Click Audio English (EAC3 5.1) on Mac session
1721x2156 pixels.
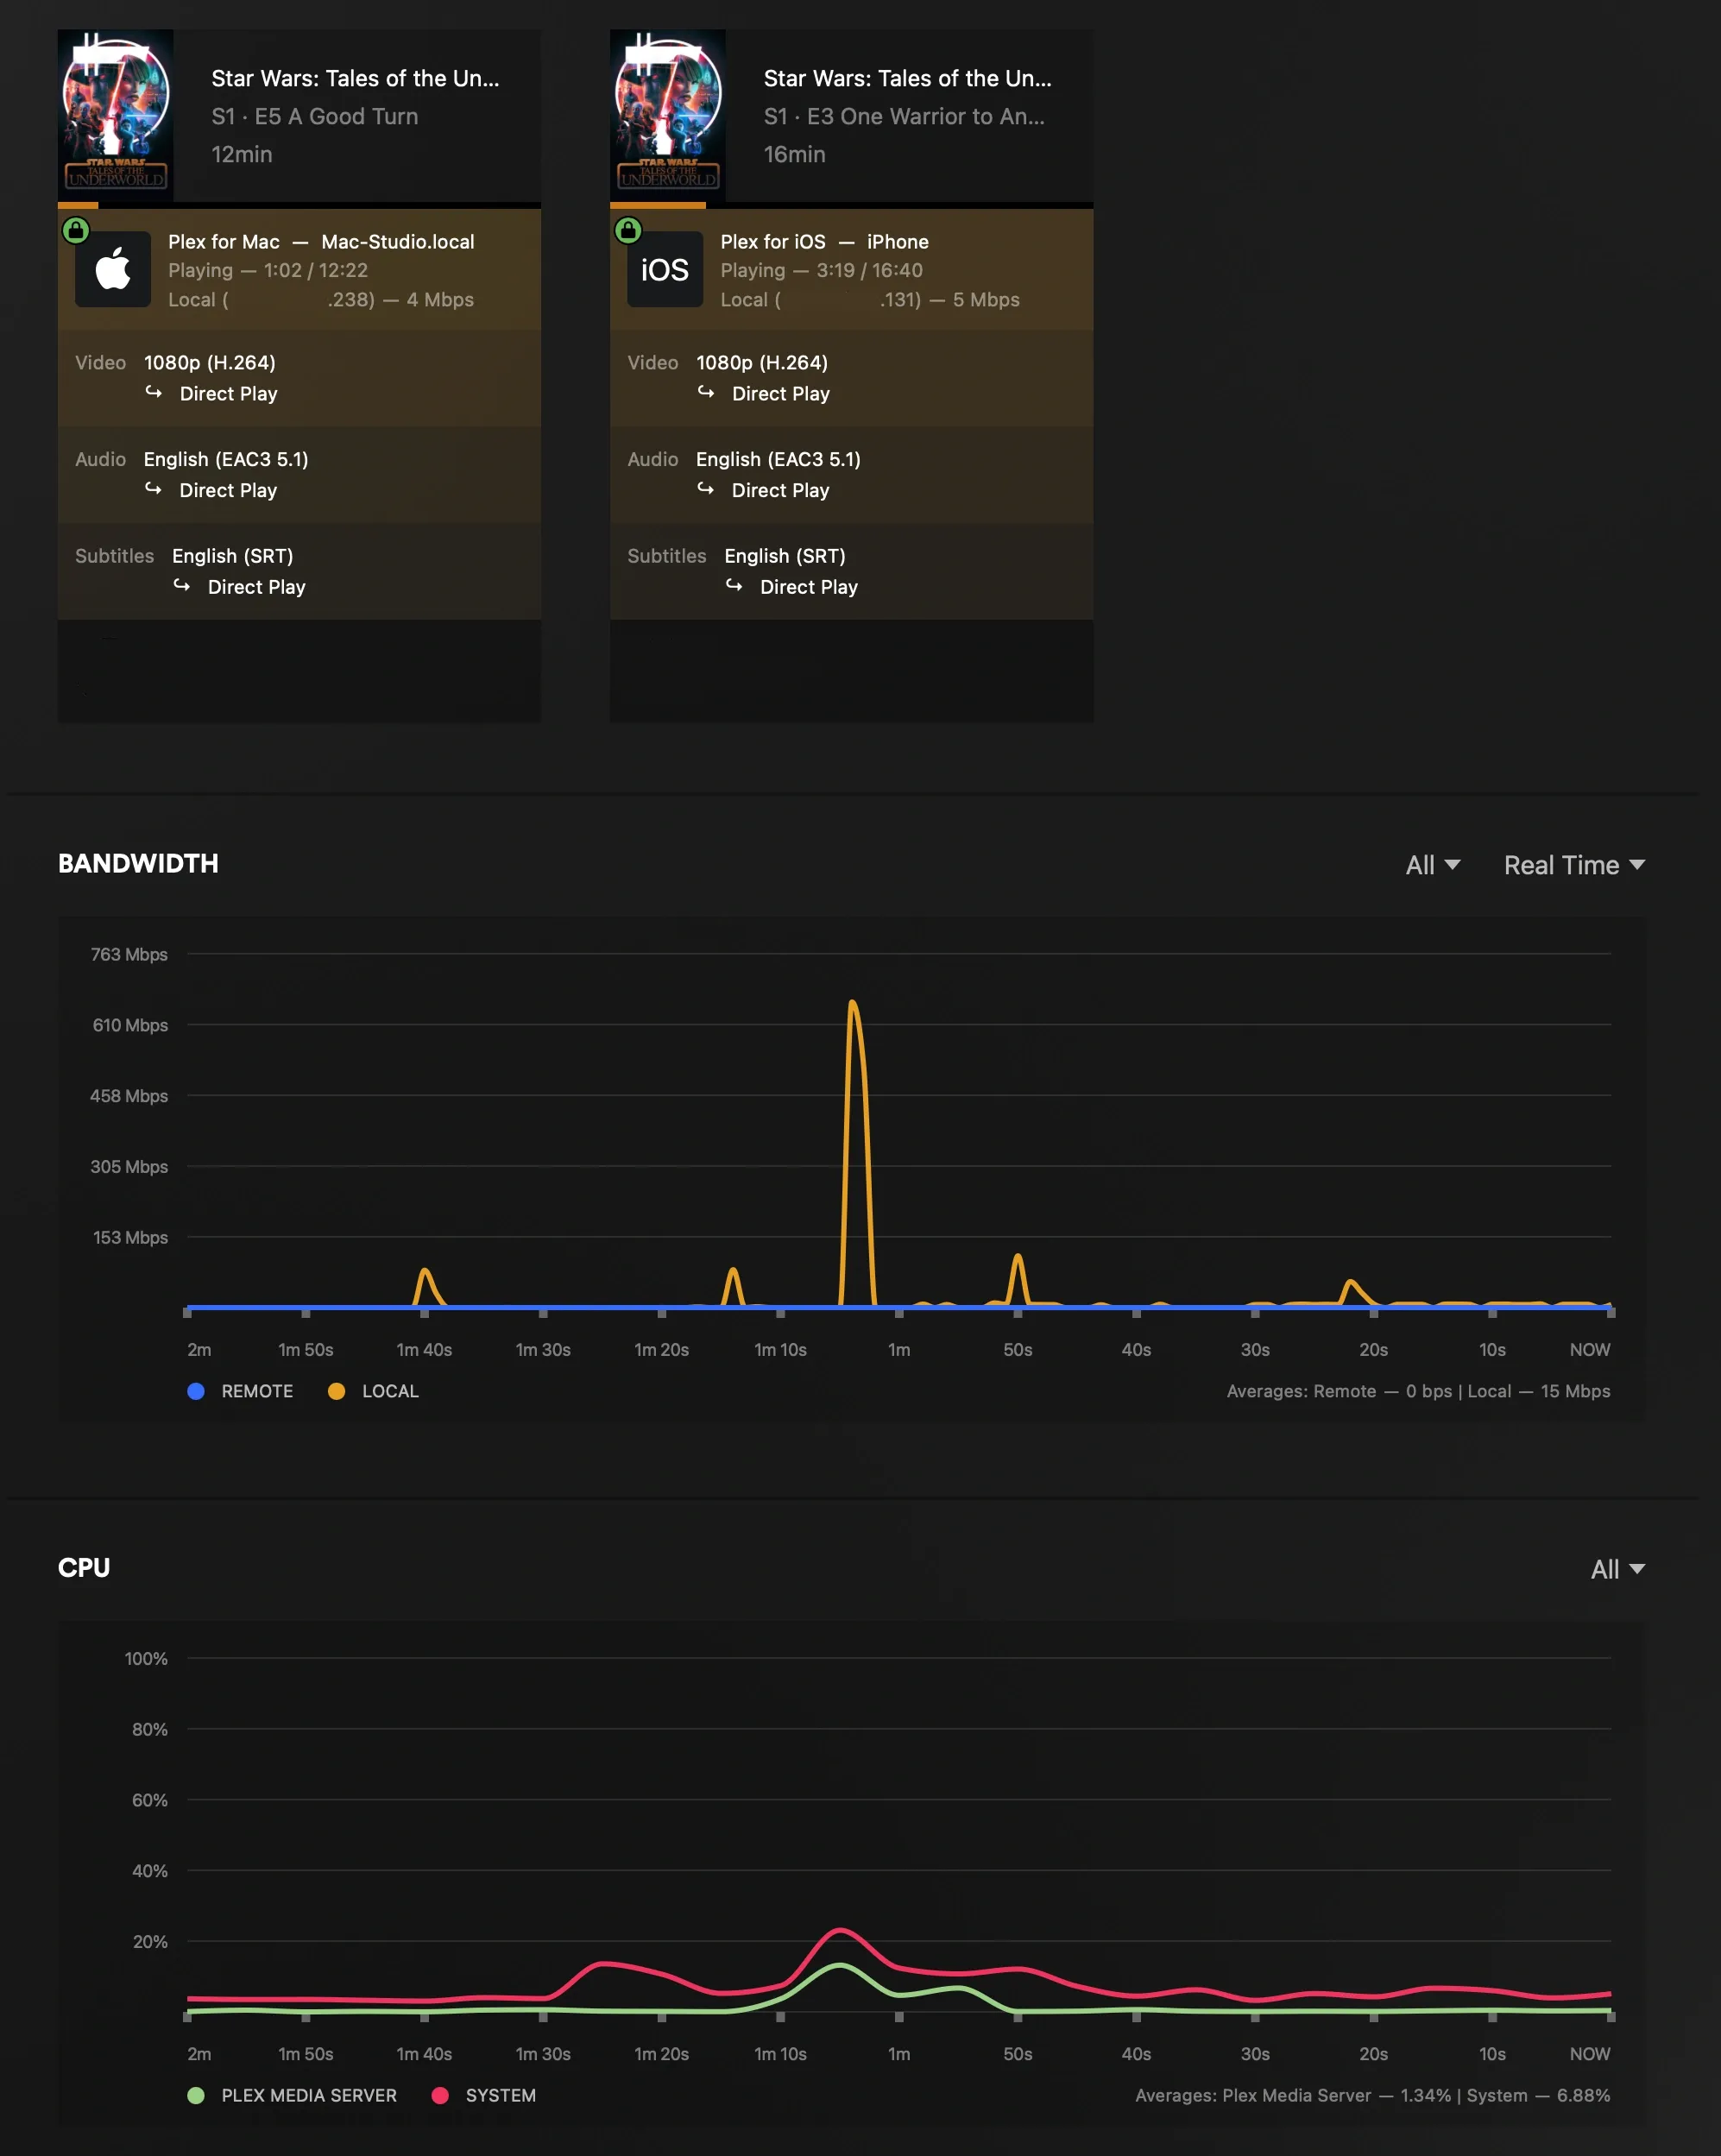[x=226, y=459]
